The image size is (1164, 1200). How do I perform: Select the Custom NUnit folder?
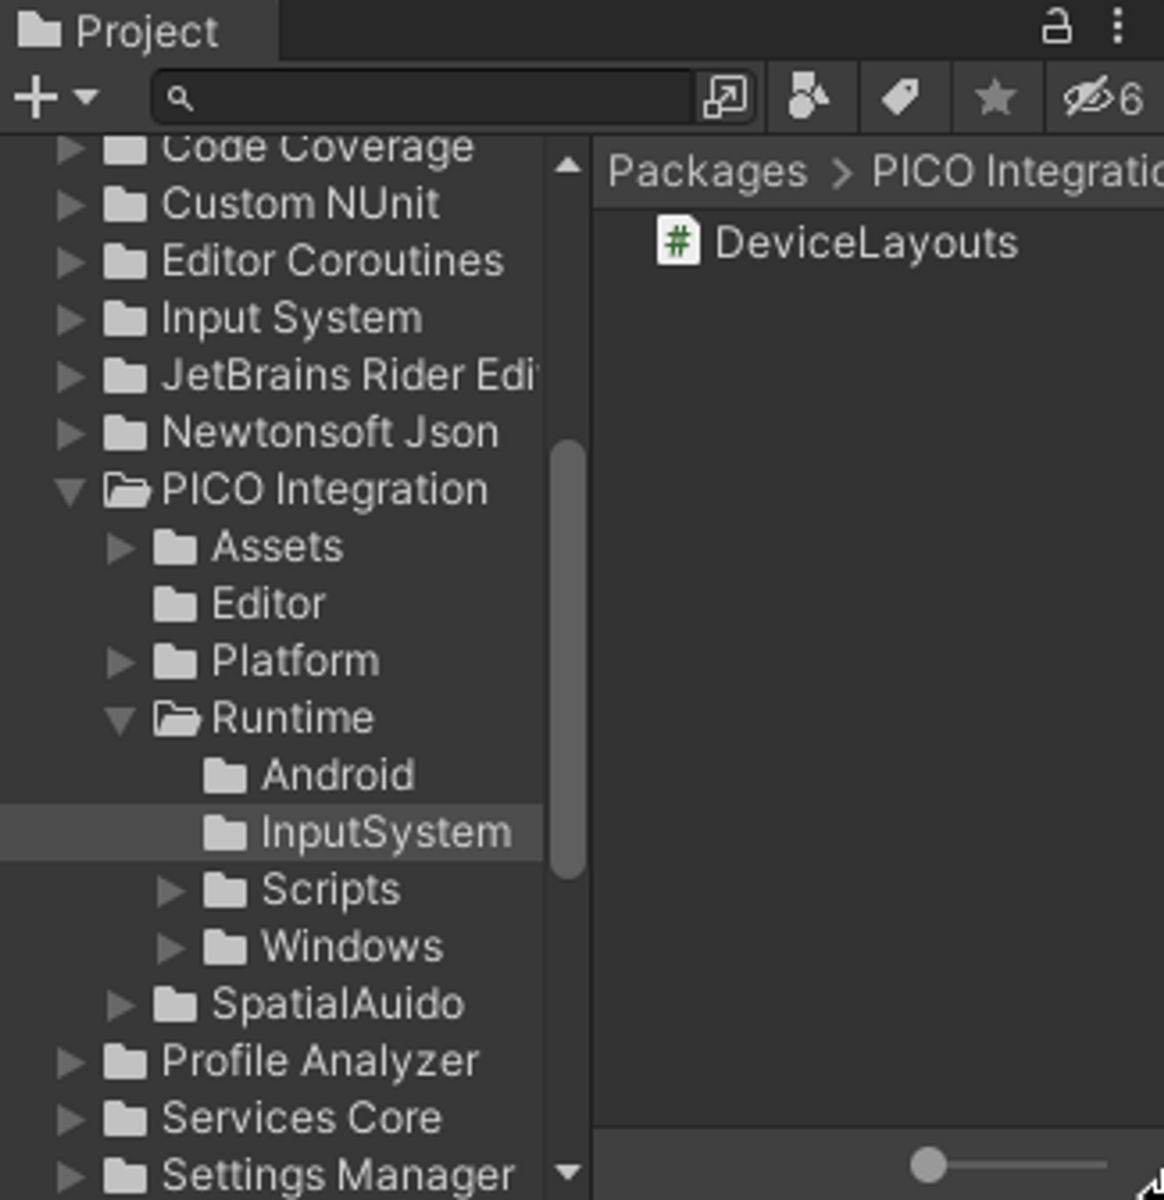click(272, 205)
